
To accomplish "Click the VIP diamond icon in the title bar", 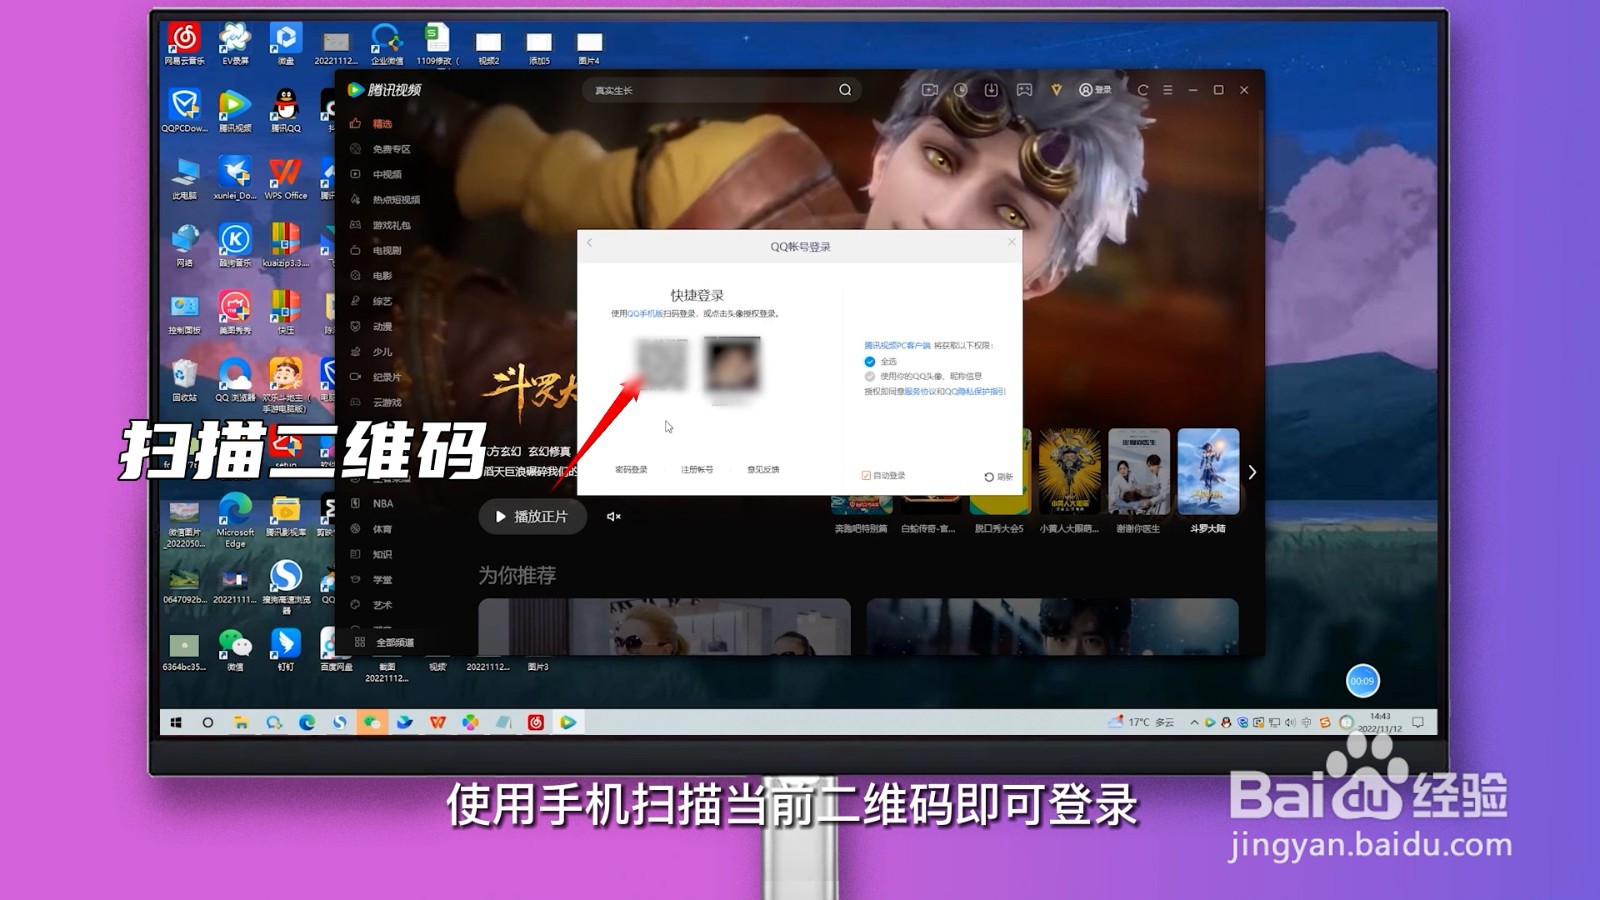I will pos(1057,90).
